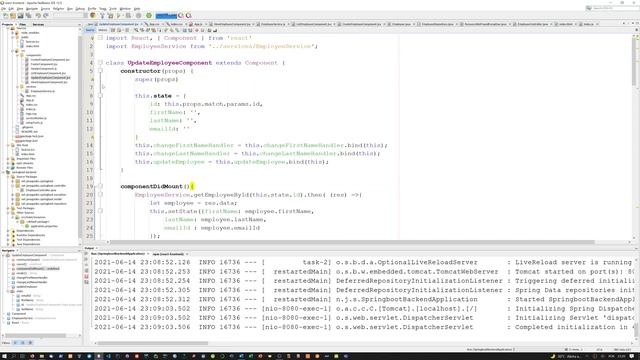Switch to the Files panel tab

(x=22, y=24)
